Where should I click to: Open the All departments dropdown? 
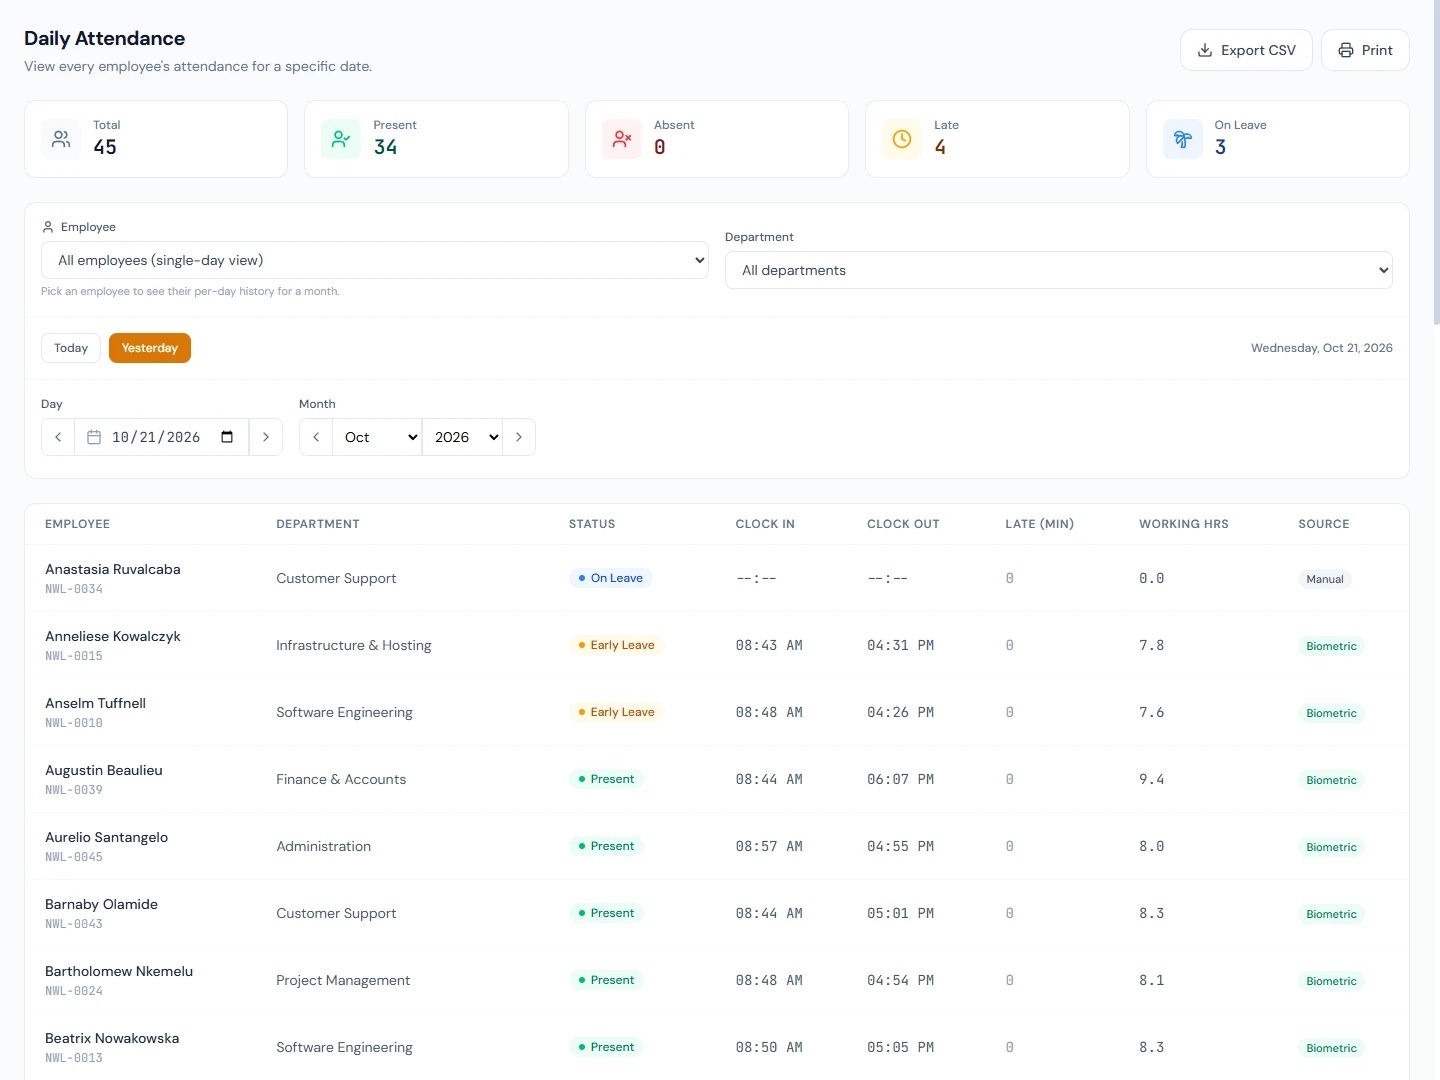click(1059, 270)
